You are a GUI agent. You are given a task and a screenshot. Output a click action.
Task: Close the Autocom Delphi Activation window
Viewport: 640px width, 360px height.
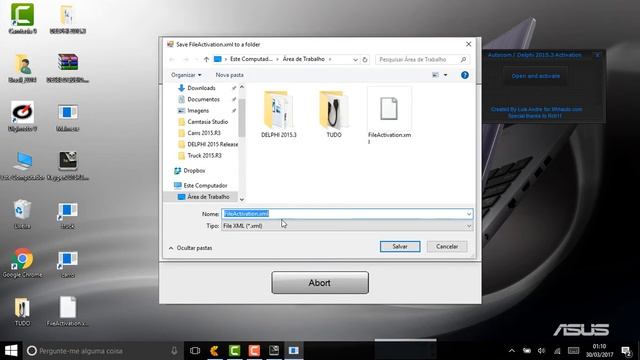click(x=597, y=55)
